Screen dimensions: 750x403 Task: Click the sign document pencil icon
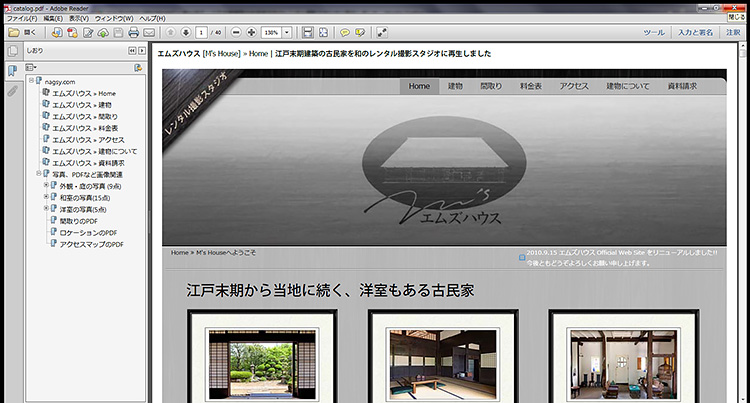(88, 33)
